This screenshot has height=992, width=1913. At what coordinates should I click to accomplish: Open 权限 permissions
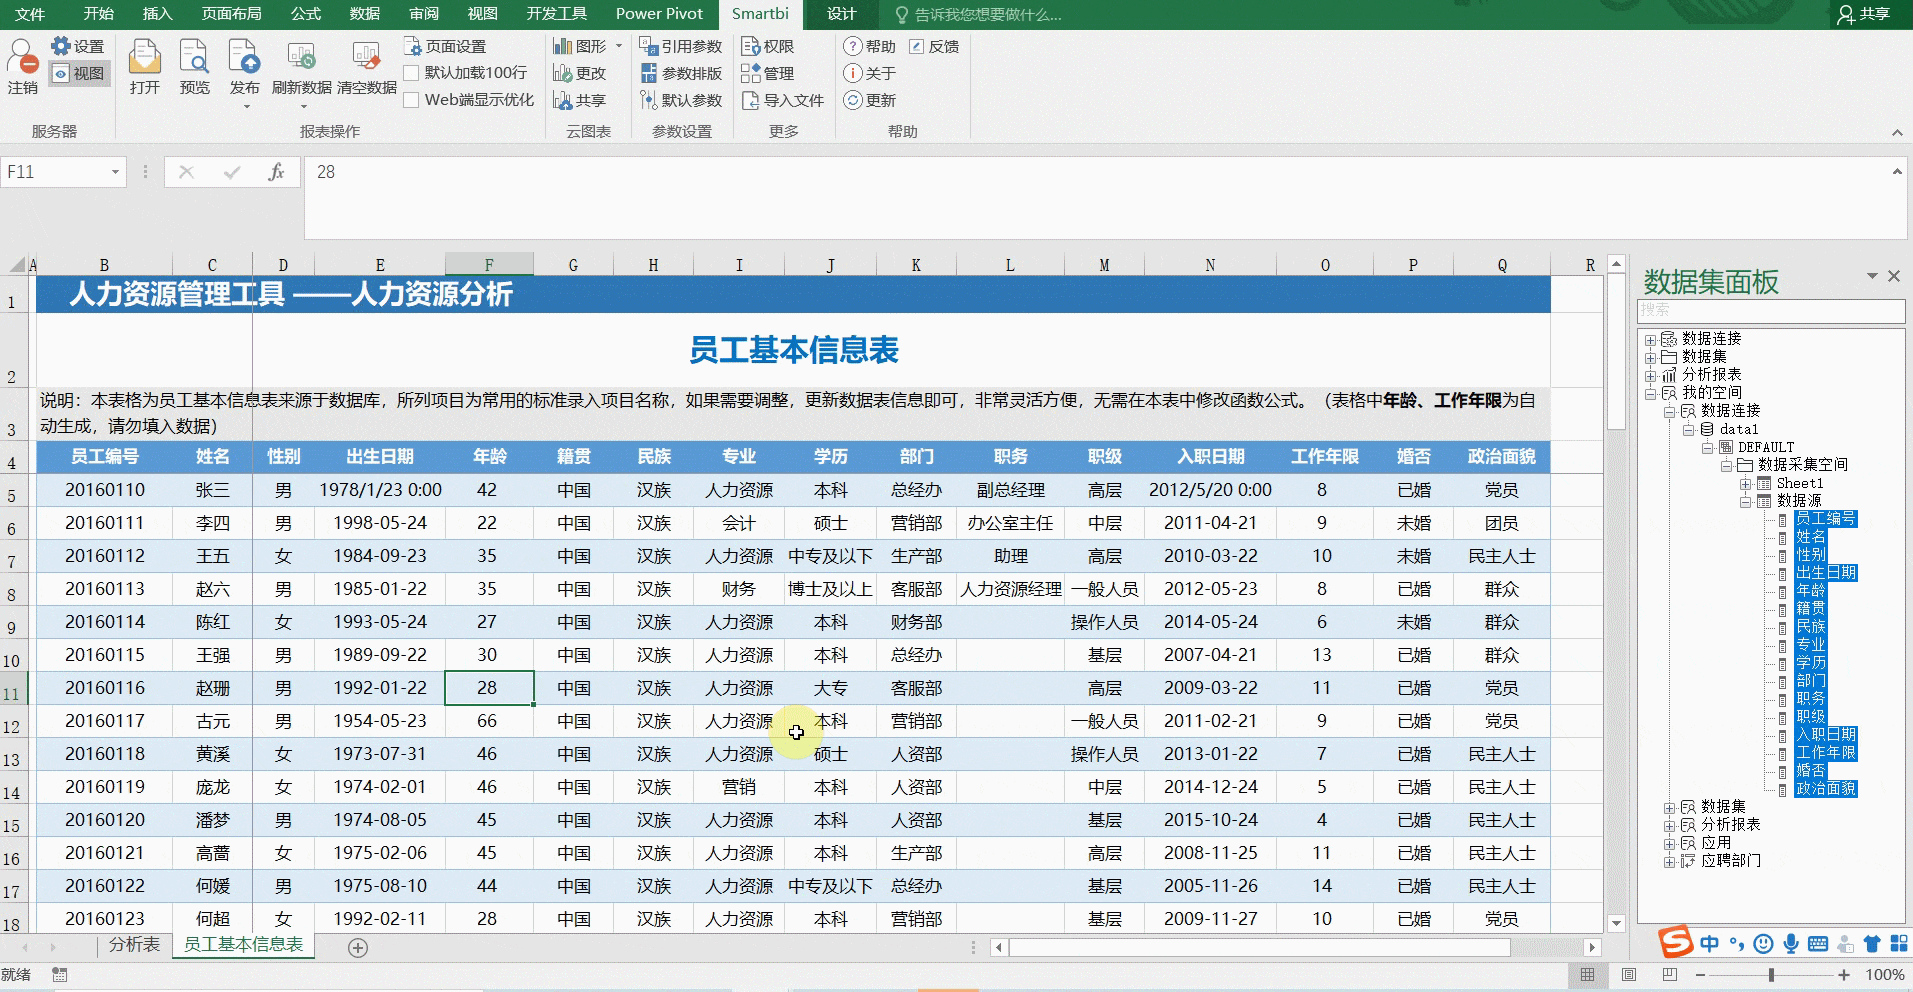tap(768, 46)
